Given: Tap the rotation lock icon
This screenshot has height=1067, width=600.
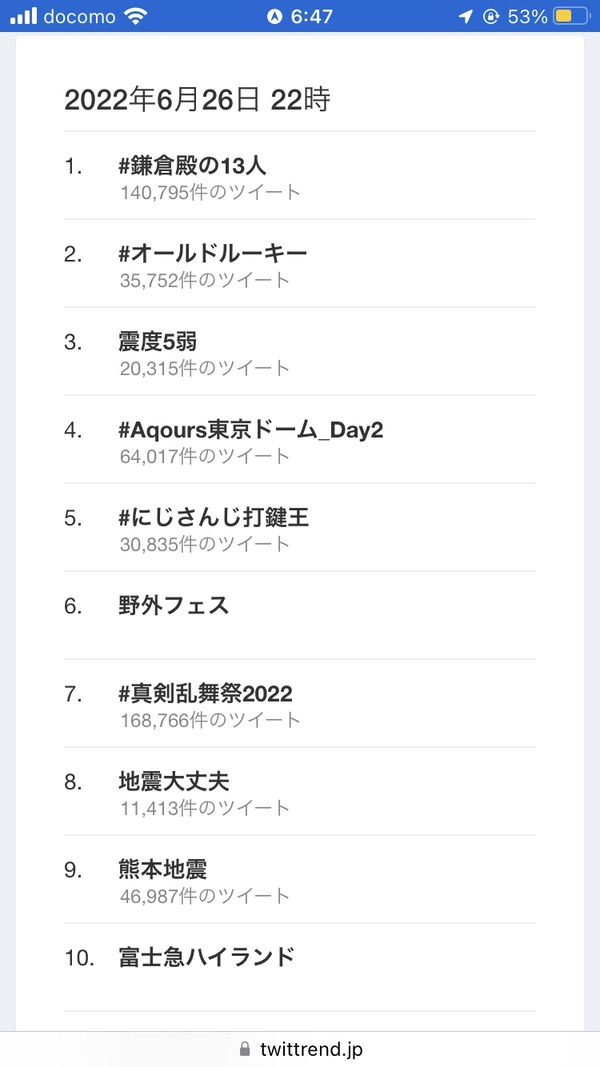Looking at the screenshot, I should tap(491, 16).
